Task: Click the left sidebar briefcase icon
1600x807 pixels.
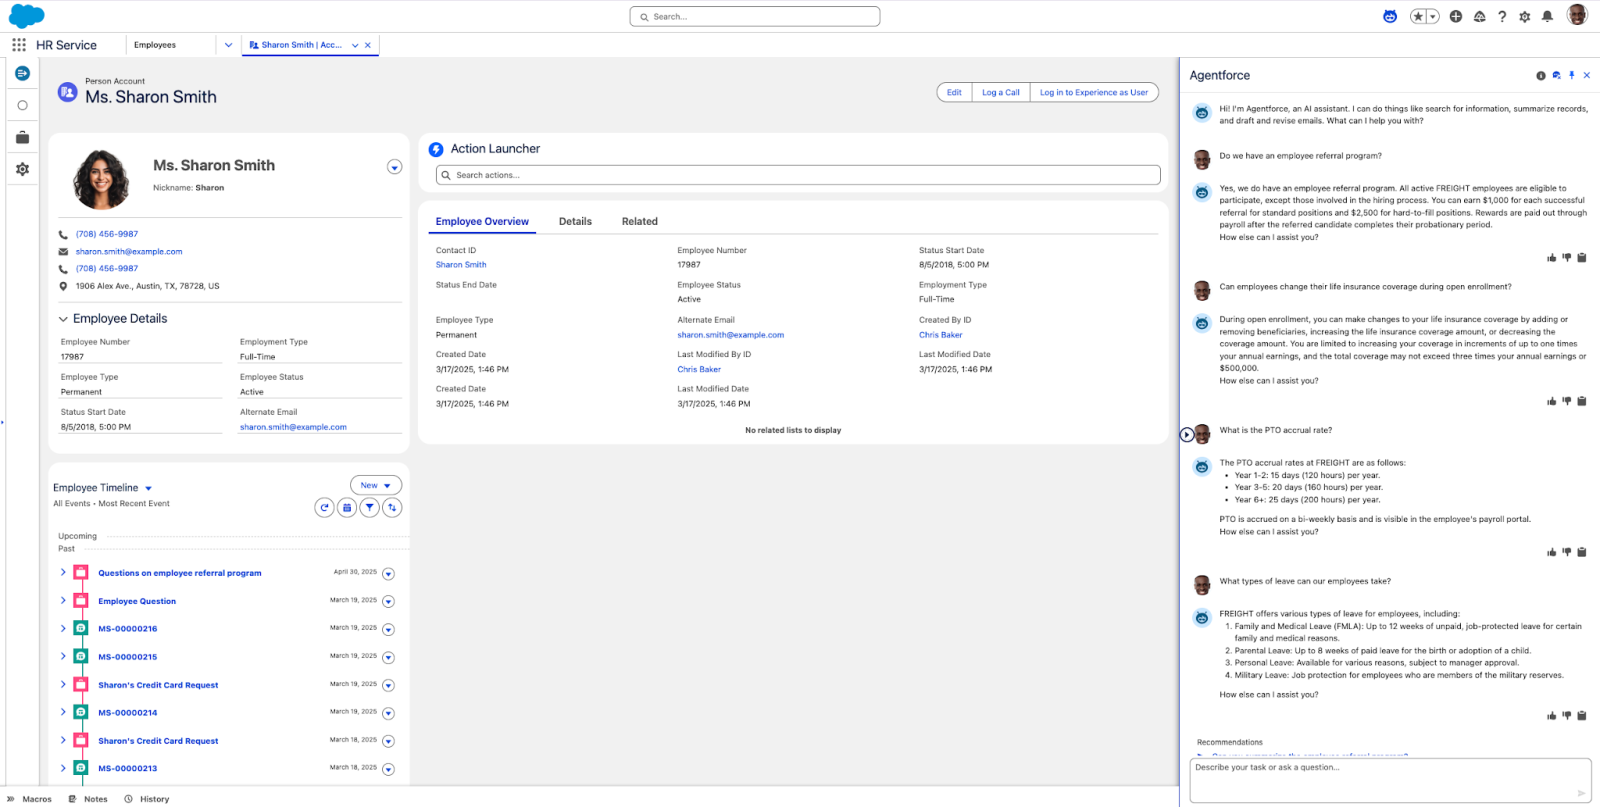Action: coord(22,137)
